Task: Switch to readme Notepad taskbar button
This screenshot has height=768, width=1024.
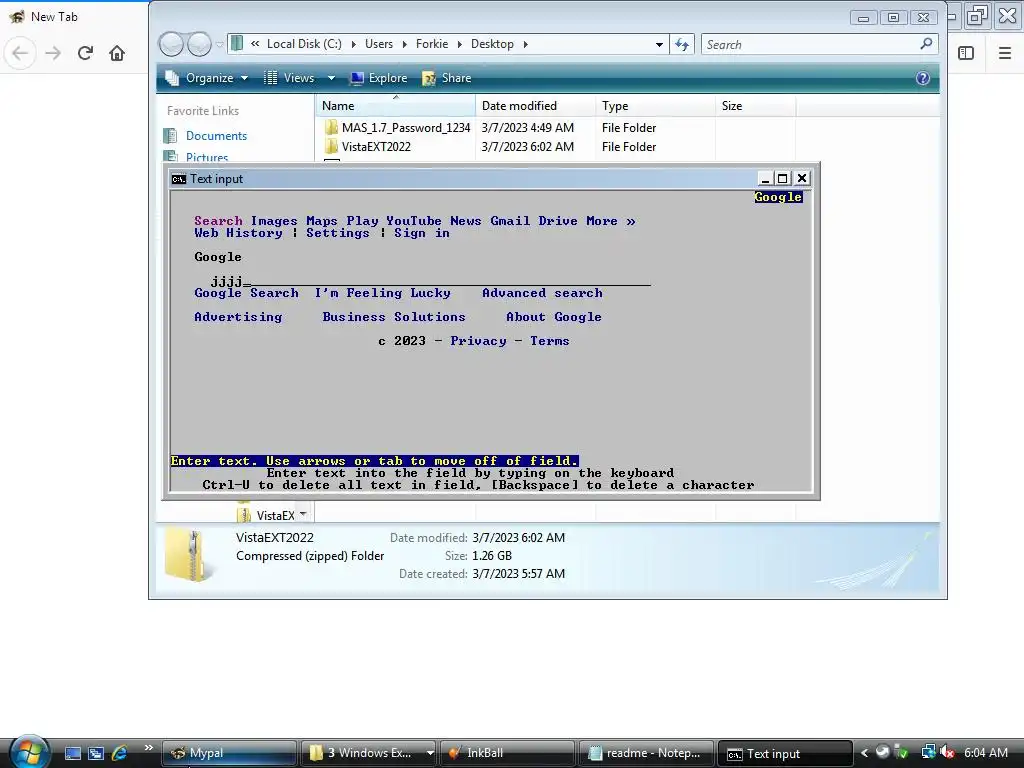Action: tap(646, 753)
